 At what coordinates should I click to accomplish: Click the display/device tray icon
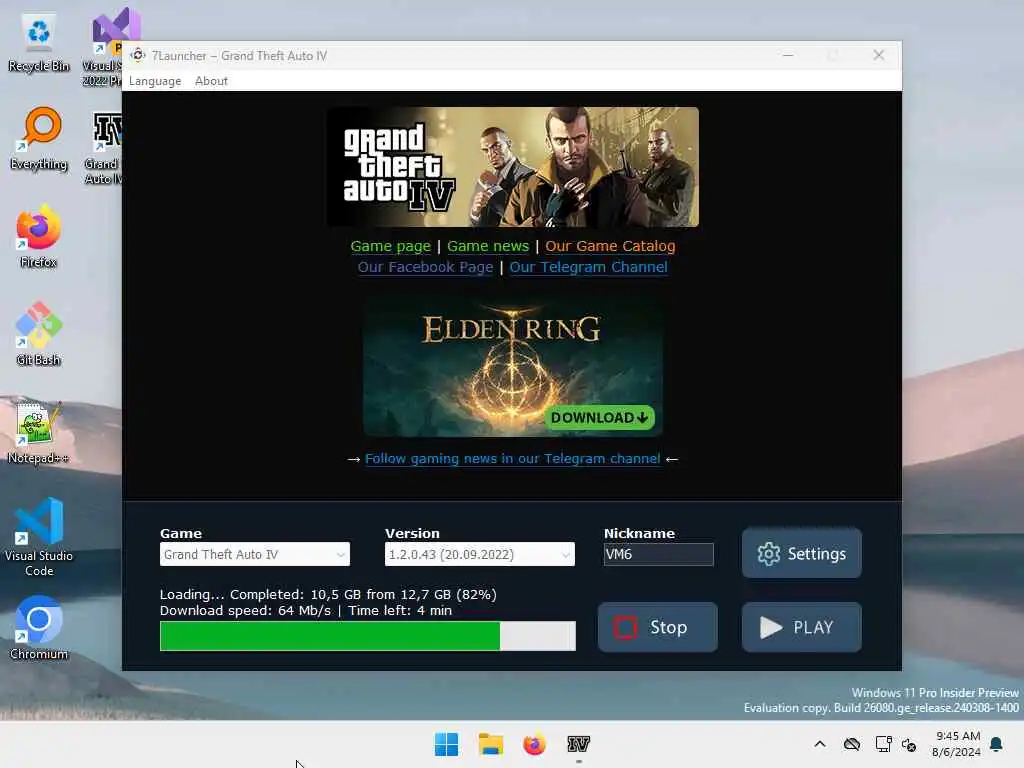click(x=883, y=744)
